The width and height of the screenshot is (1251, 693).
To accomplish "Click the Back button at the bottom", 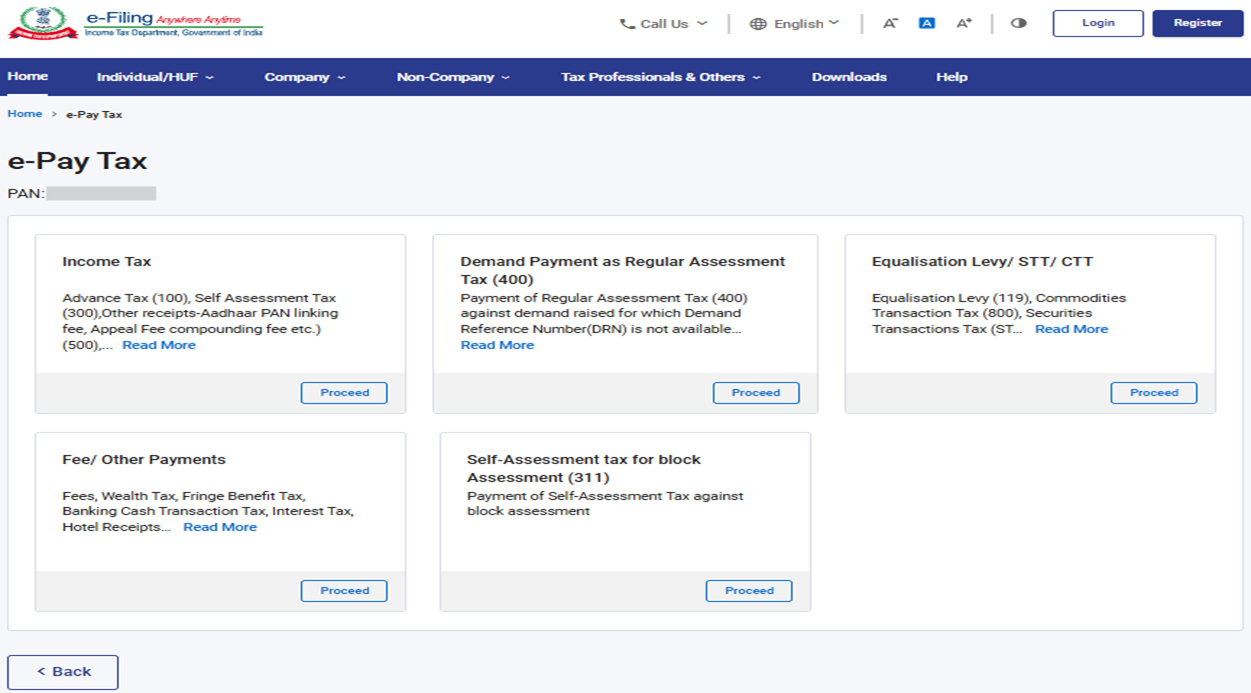I will [x=63, y=672].
